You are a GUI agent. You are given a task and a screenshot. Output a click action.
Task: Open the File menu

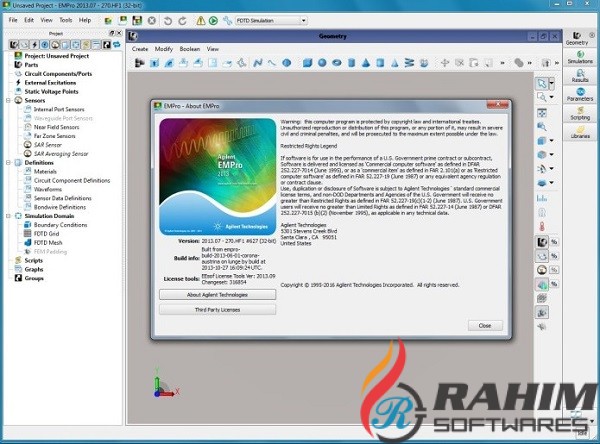tap(13, 20)
